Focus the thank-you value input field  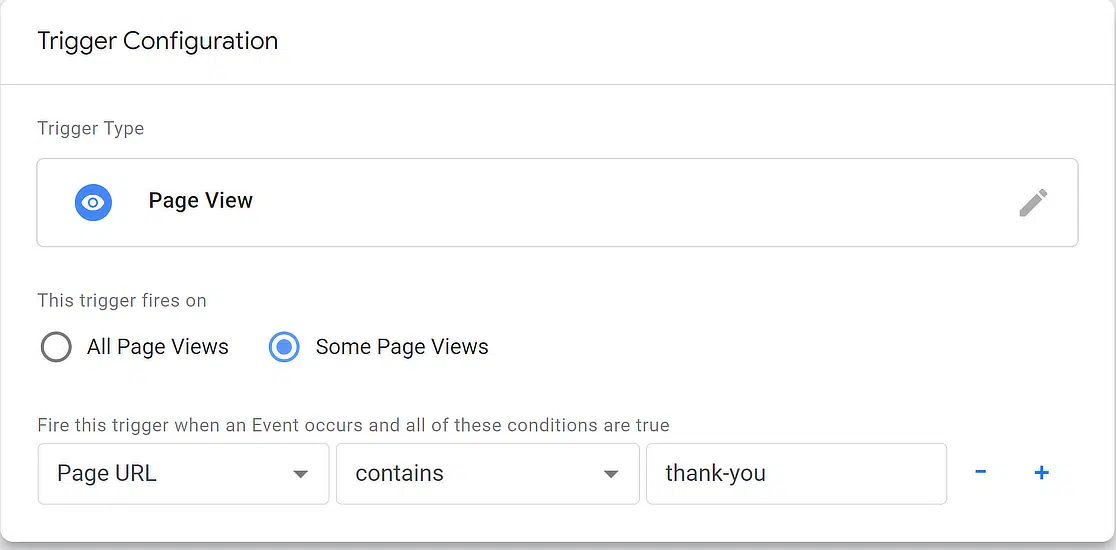[x=796, y=474]
